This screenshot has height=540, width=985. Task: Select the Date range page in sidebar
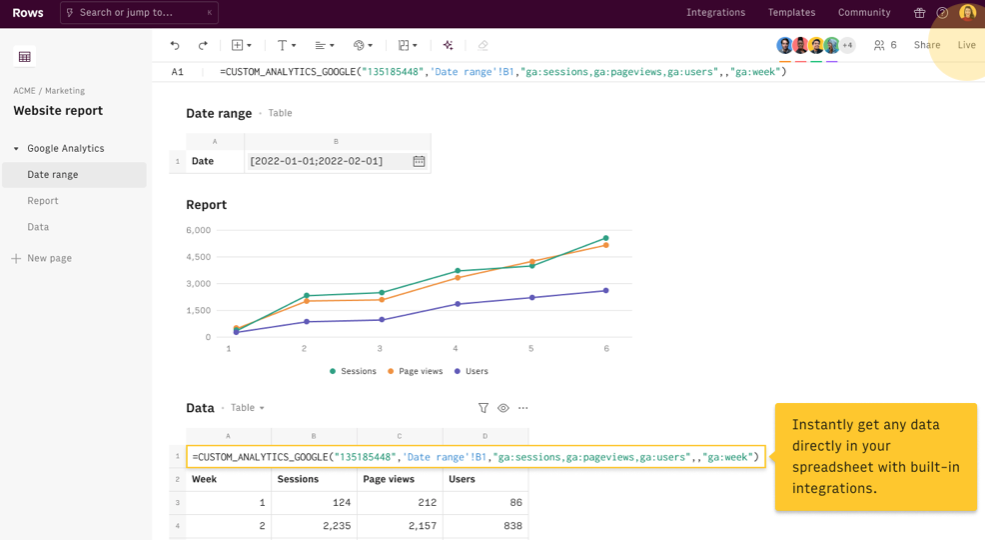(x=74, y=175)
